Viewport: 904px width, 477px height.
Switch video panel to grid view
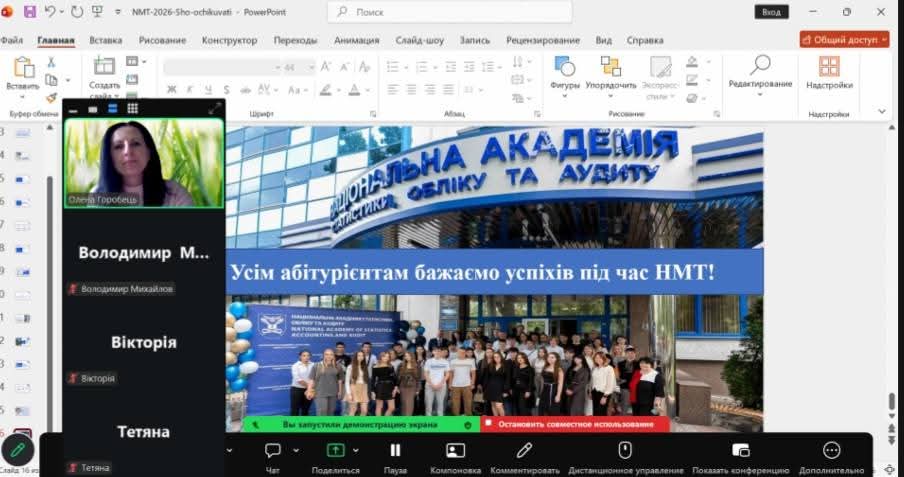pos(132,108)
